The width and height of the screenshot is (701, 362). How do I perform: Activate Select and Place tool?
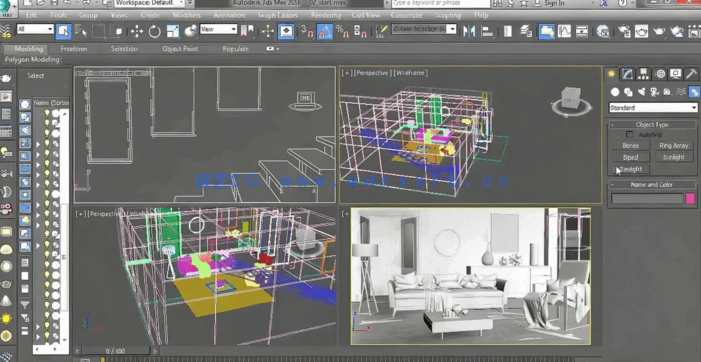point(191,31)
